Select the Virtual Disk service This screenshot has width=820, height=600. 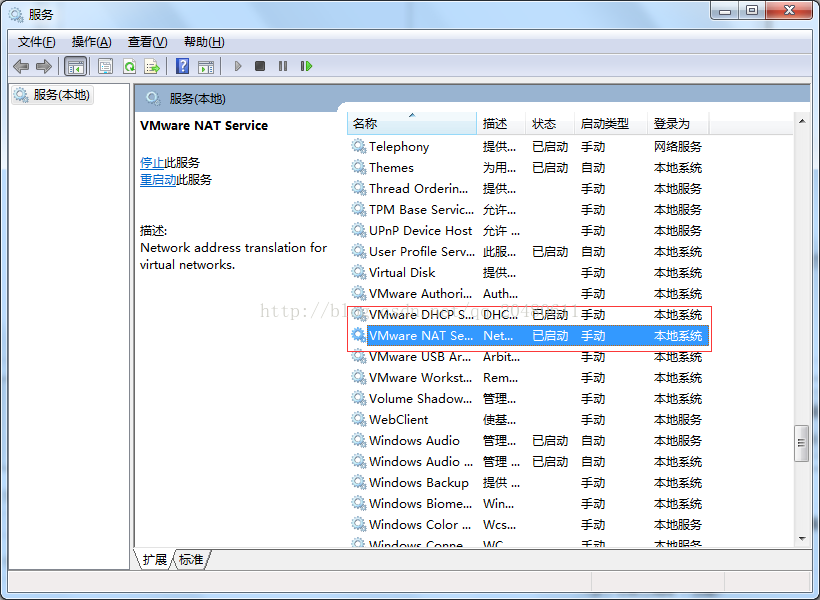[528, 272]
